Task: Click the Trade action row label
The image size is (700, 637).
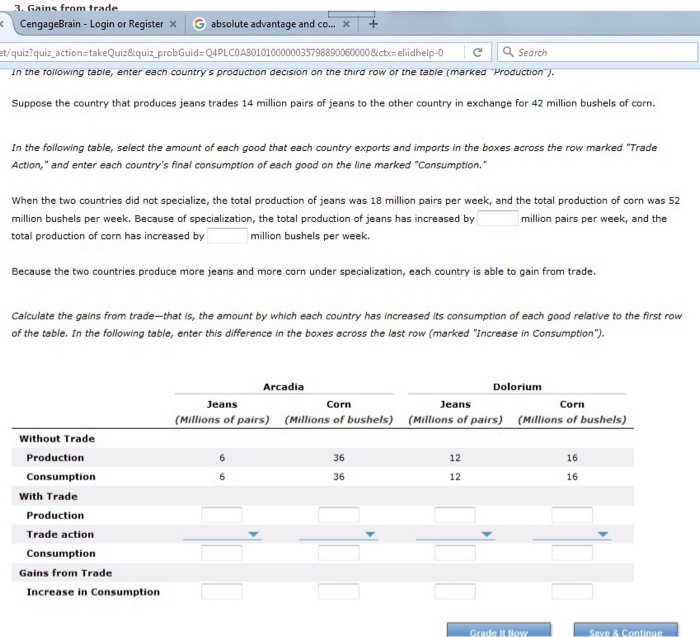Action: click(60, 534)
